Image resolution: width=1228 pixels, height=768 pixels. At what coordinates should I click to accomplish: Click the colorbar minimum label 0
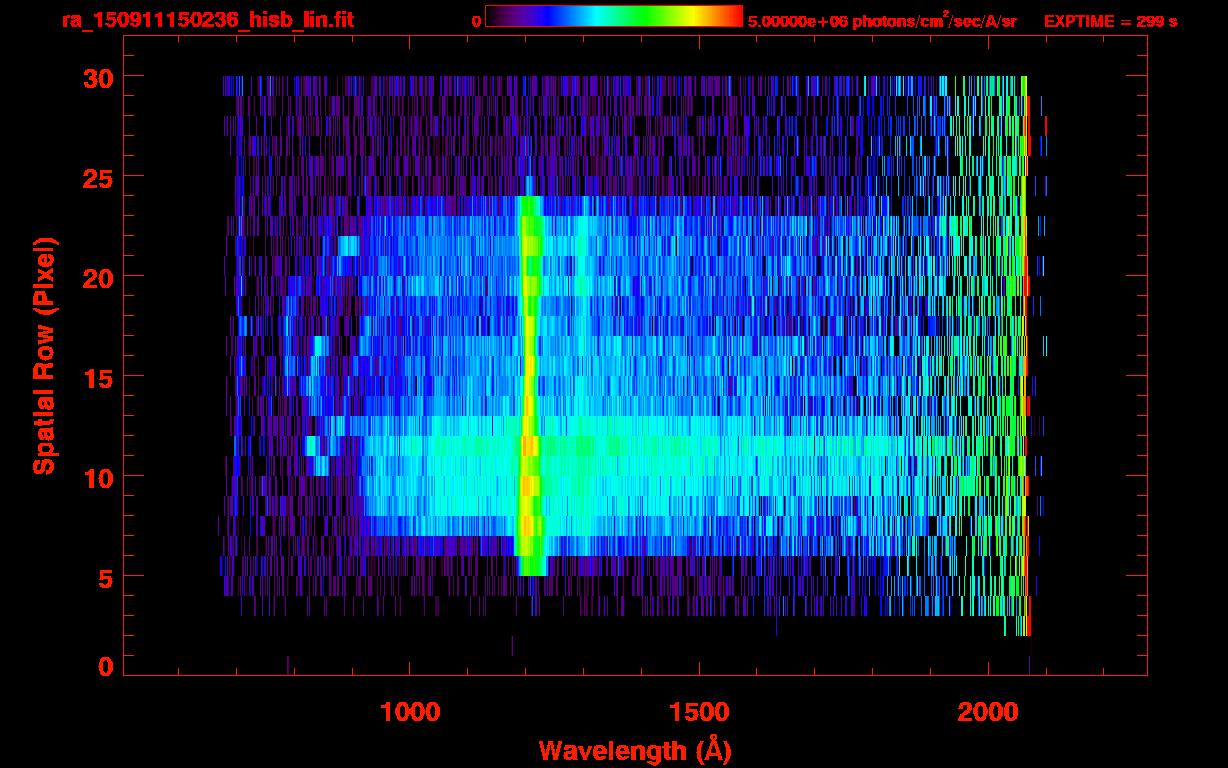coord(476,21)
